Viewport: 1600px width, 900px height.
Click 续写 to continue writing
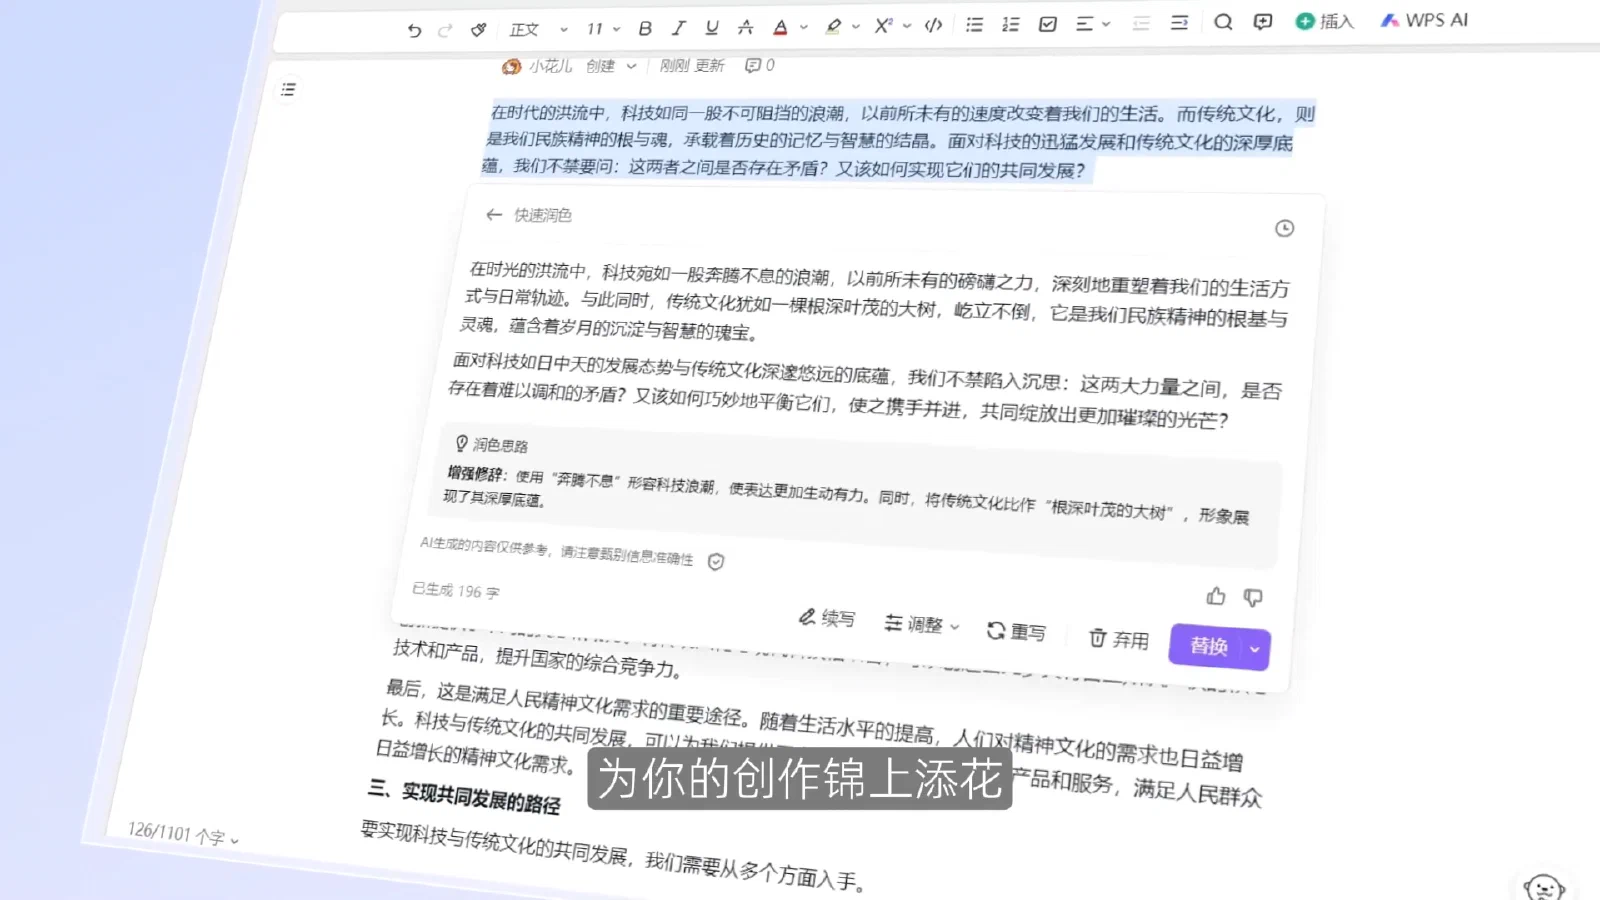[827, 618]
